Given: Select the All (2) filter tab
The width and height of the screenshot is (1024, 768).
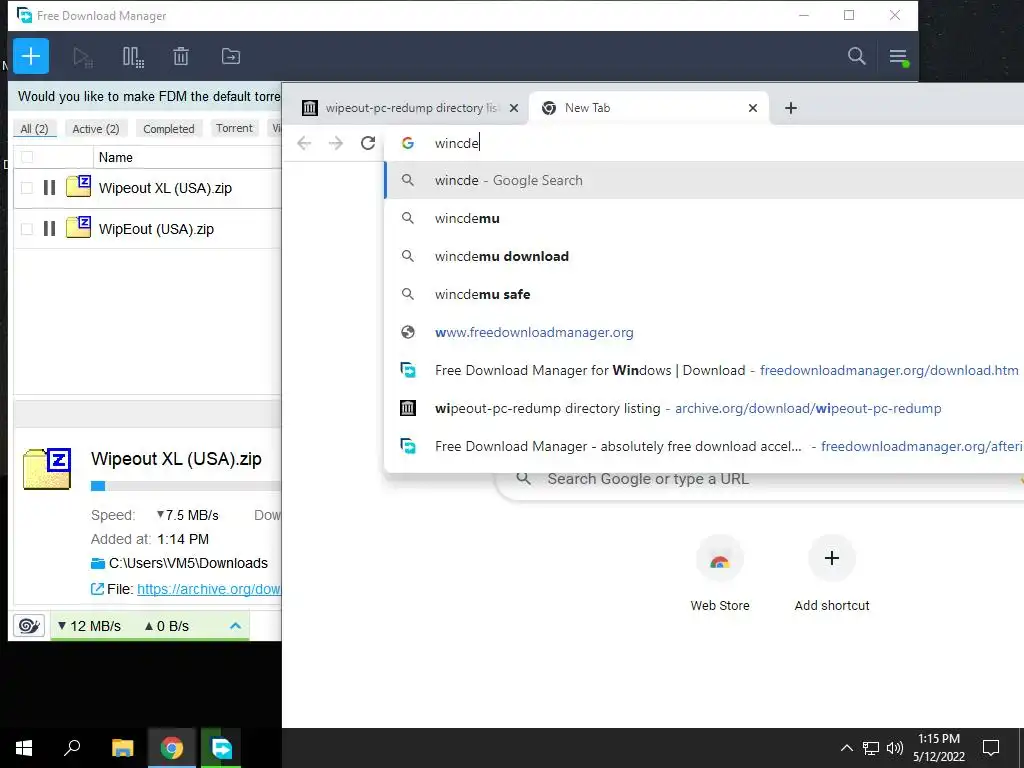Looking at the screenshot, I should 35,129.
